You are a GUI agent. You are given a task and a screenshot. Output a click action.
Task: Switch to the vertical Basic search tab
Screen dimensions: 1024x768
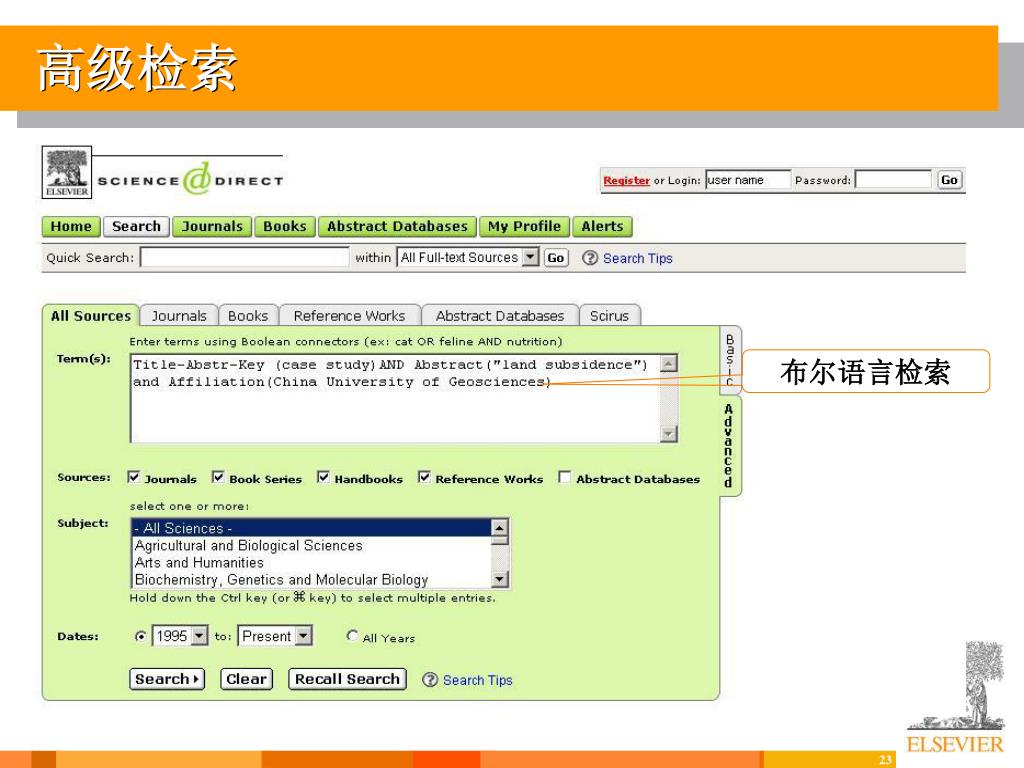coord(729,360)
